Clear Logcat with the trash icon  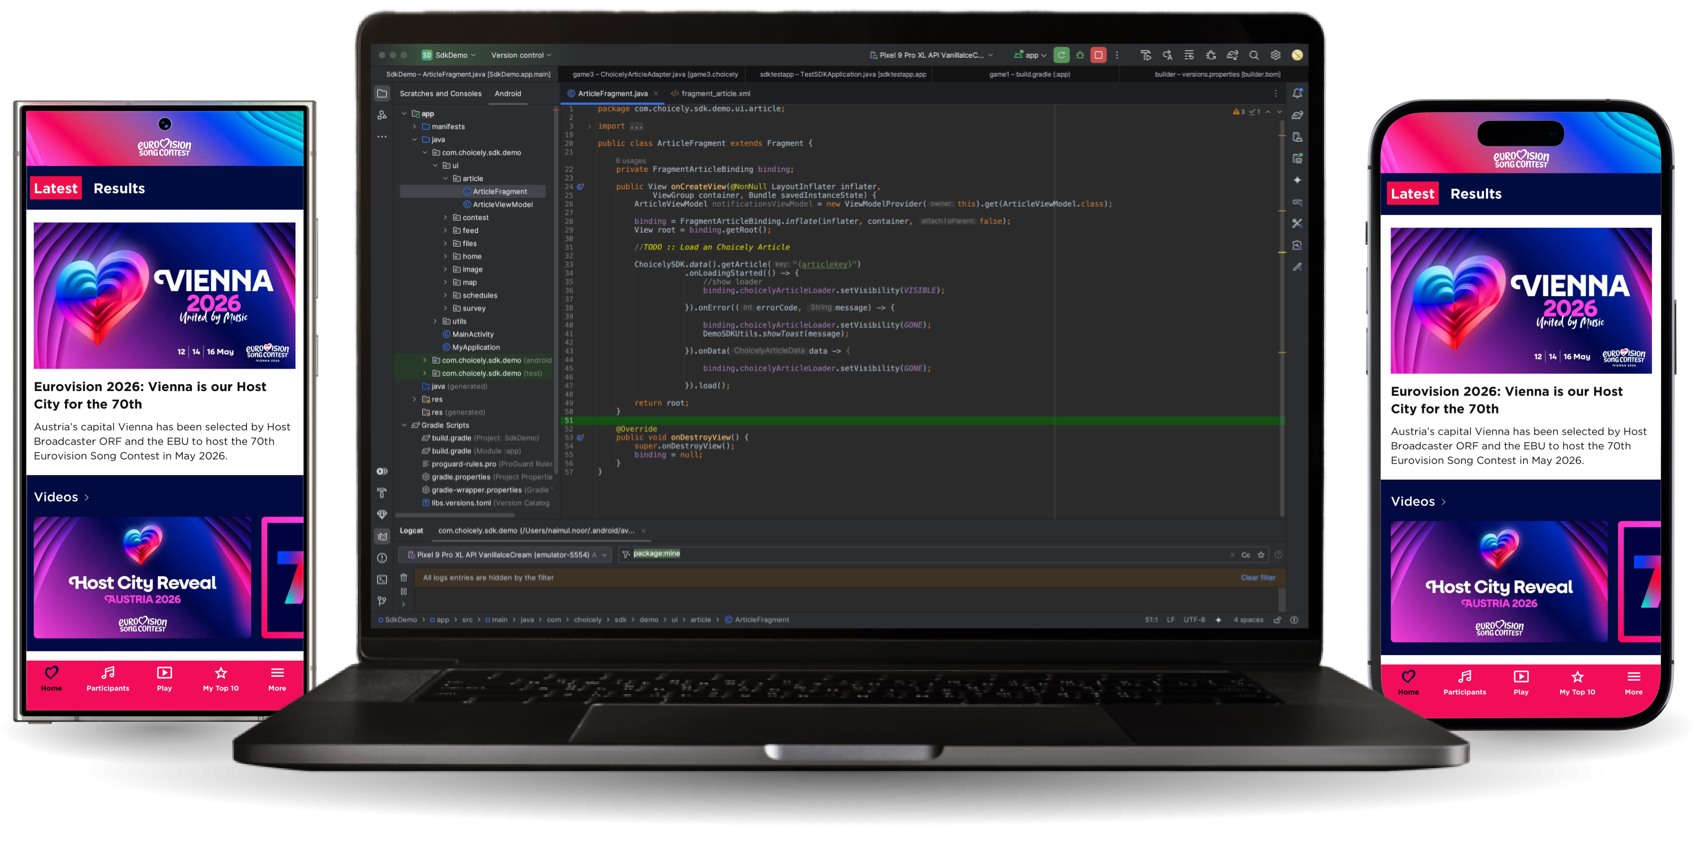coord(404,578)
